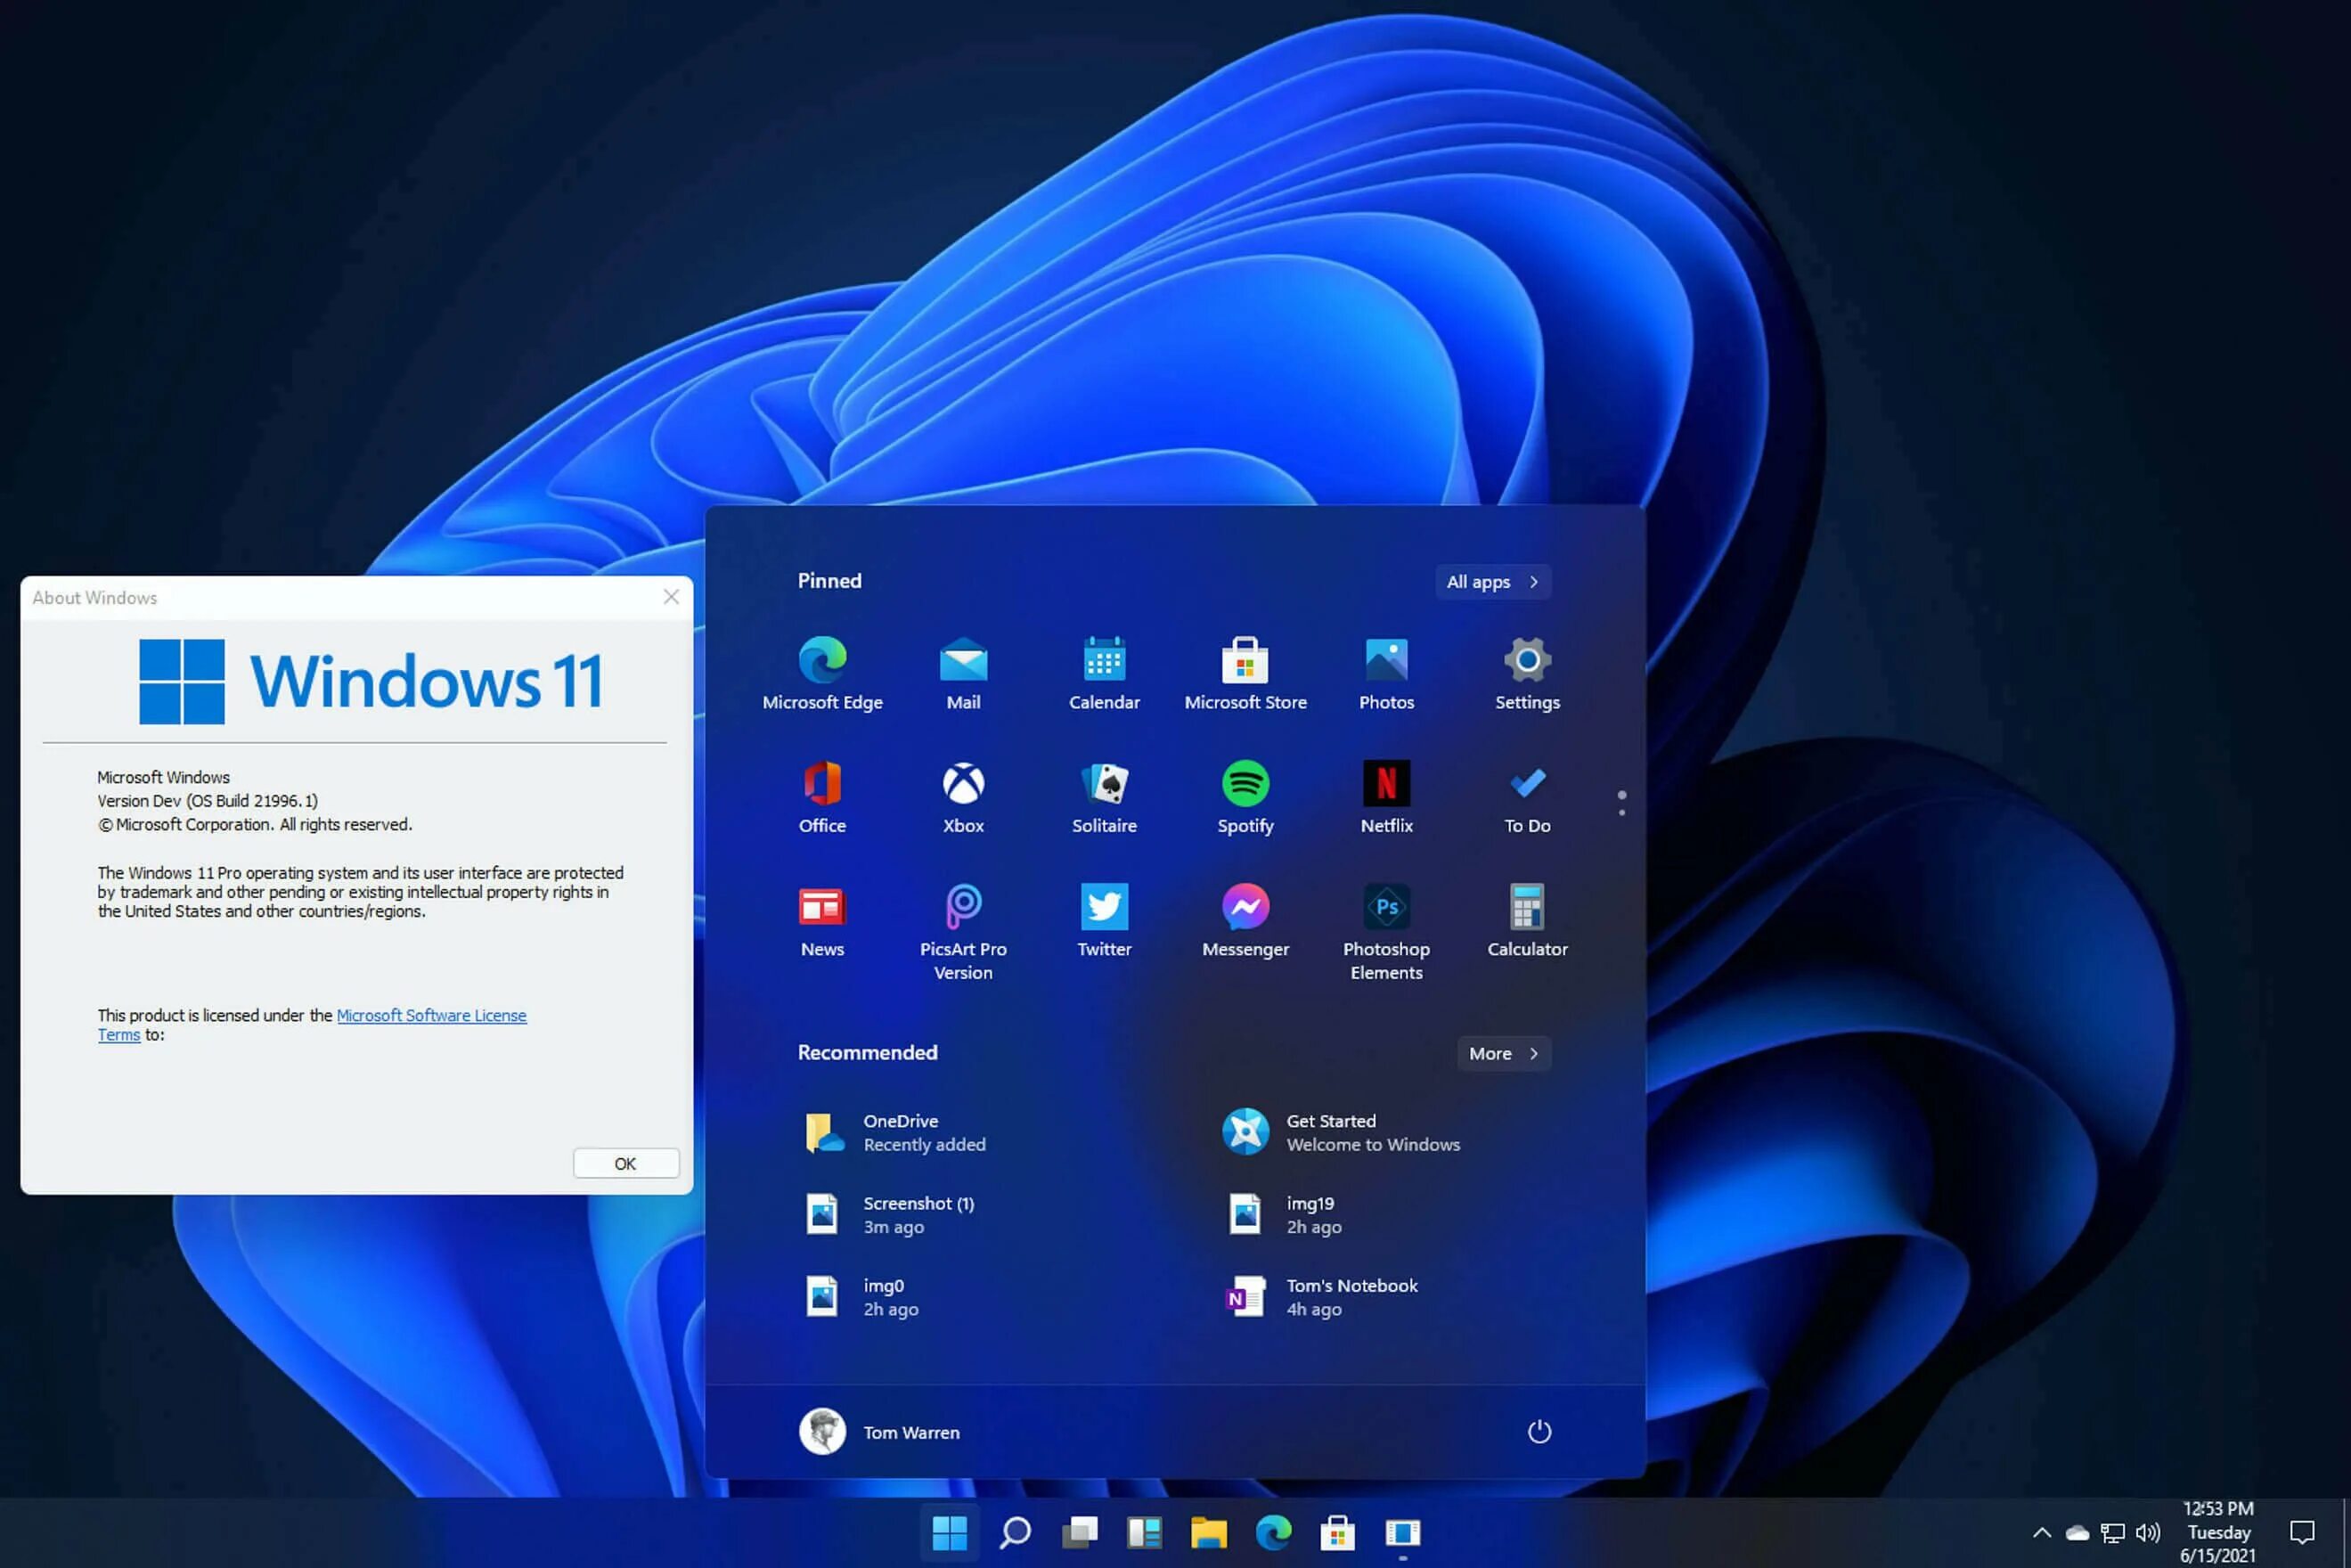Click power button in Start menu
This screenshot has height=1568, width=2351.
[x=1538, y=1430]
